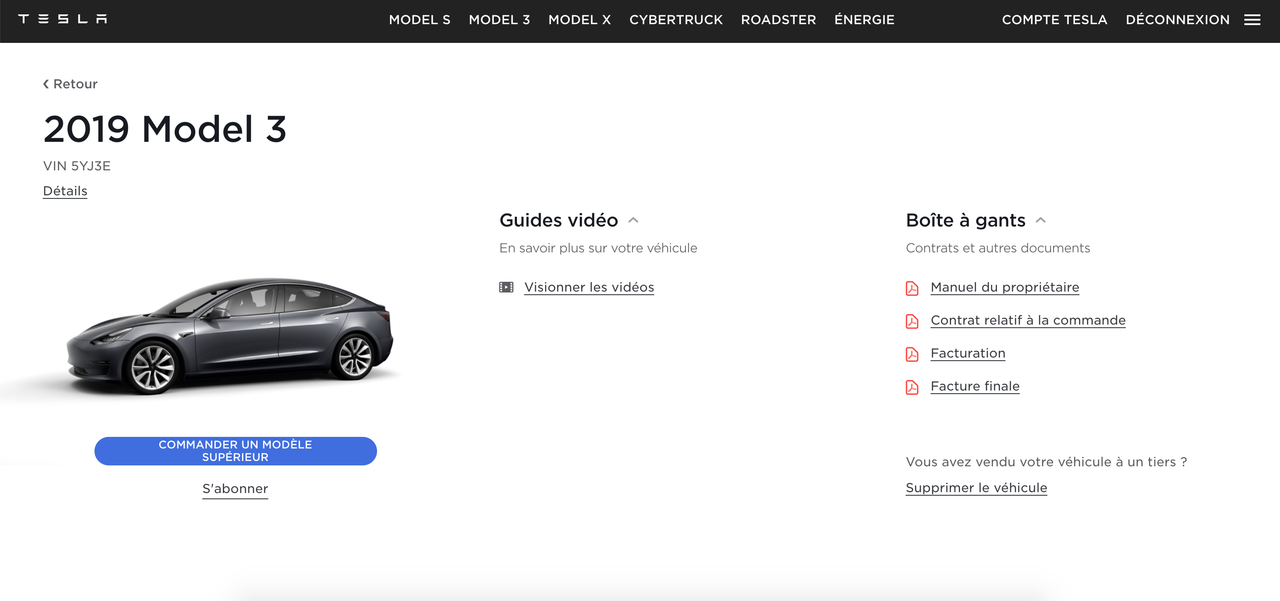The width and height of the screenshot is (1280, 601).
Task: Open Visionner les vidéos link
Action: coord(589,287)
